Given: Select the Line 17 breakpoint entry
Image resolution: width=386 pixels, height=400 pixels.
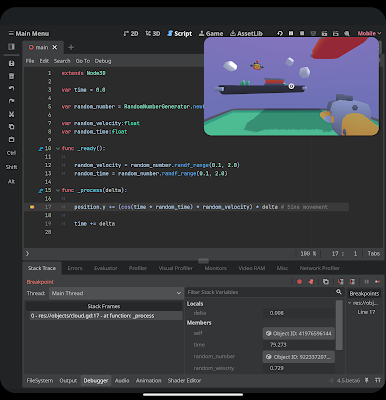Looking at the screenshot, I should coord(366,312).
